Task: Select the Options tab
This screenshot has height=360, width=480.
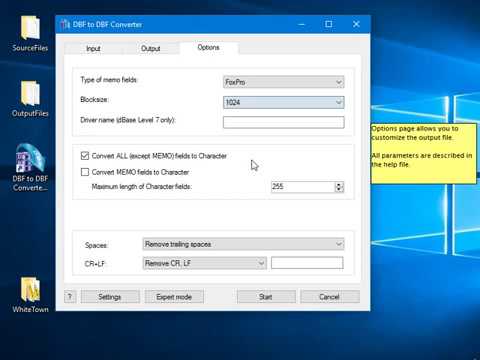Action: [209, 48]
